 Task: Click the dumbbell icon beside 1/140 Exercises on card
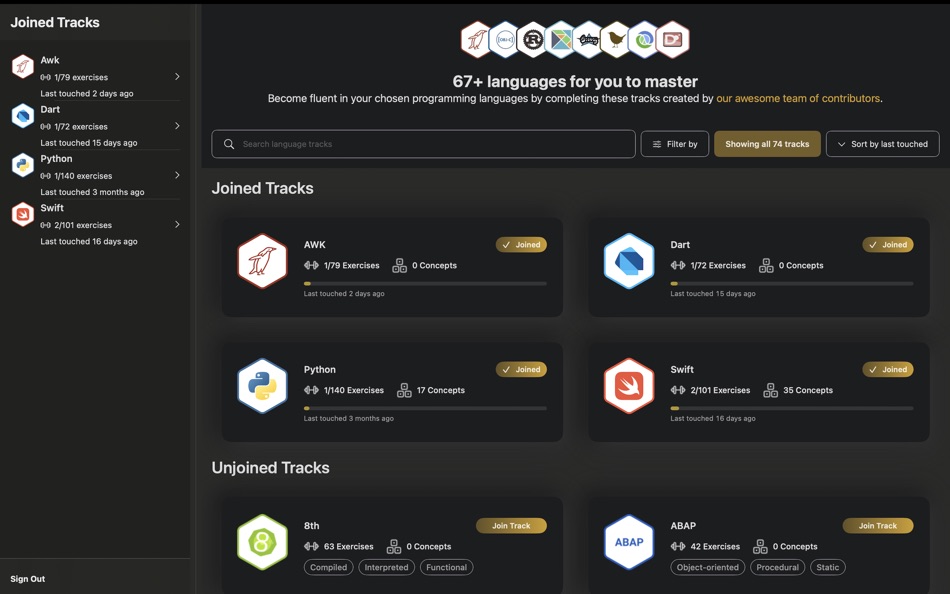tap(311, 390)
